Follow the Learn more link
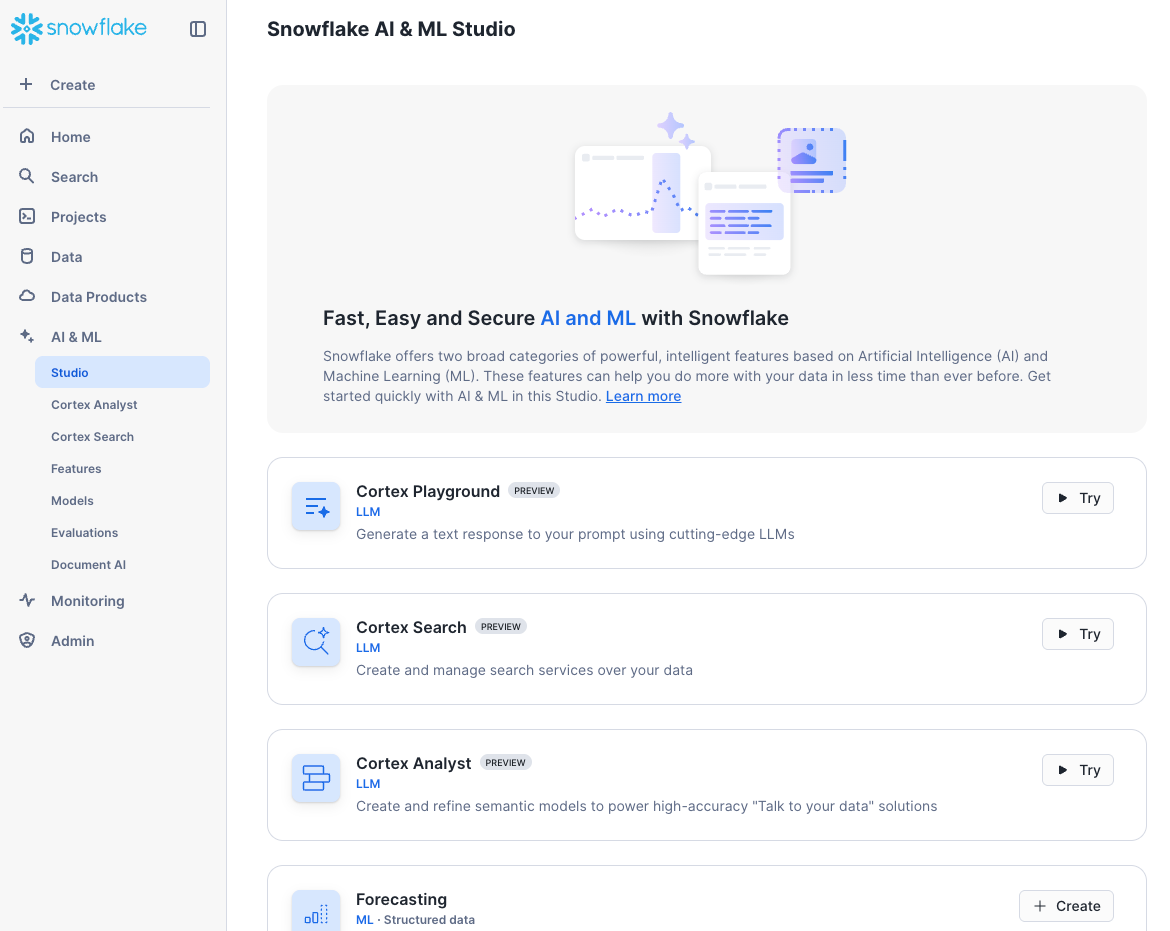 coord(643,396)
